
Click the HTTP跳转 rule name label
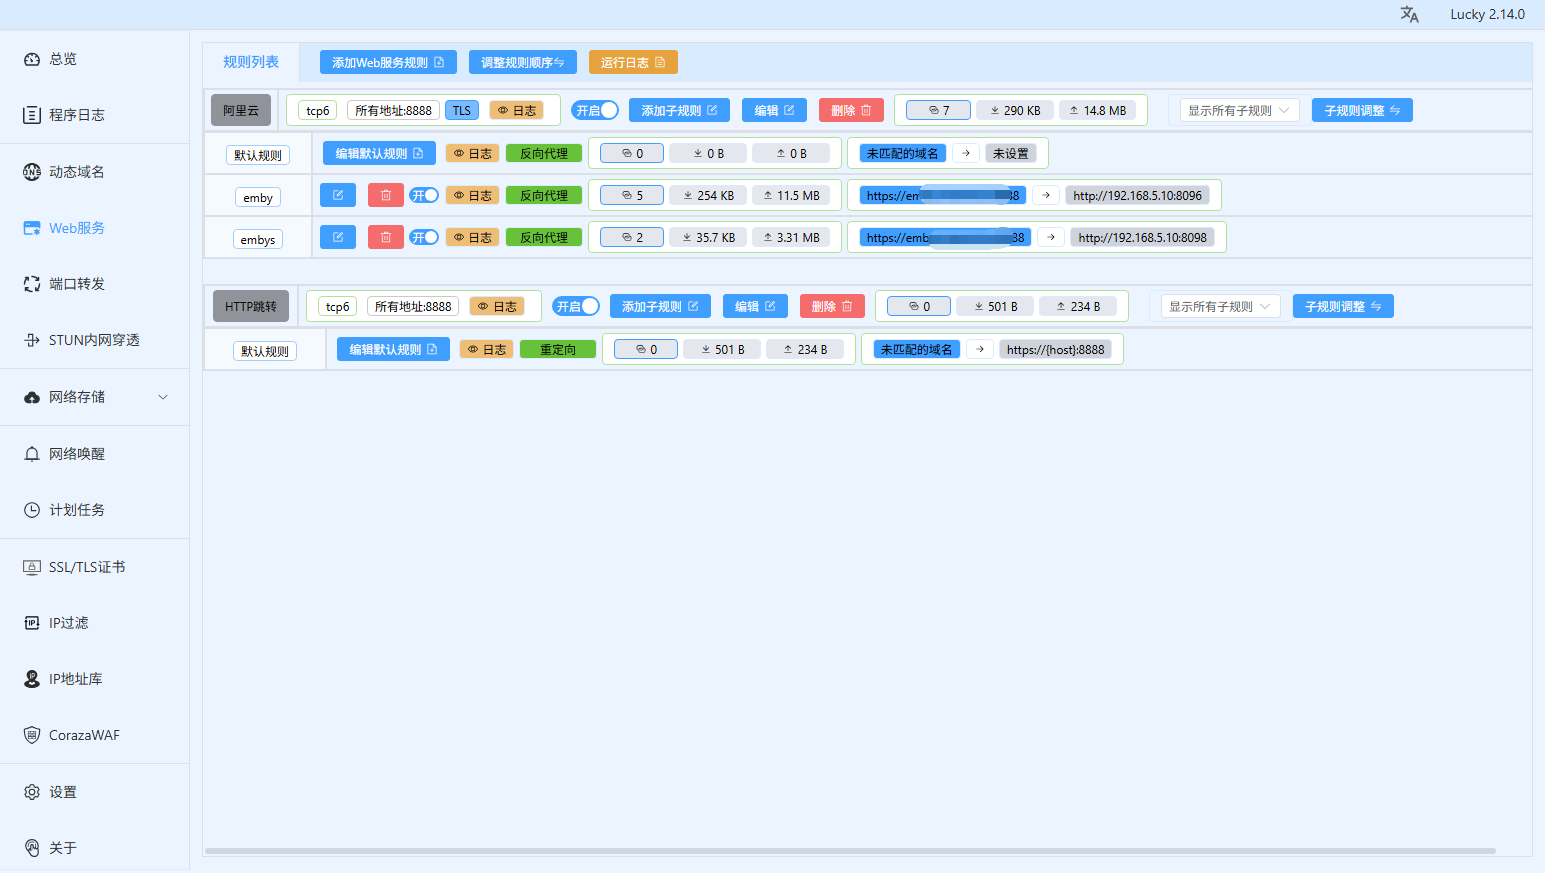pyautogui.click(x=251, y=306)
